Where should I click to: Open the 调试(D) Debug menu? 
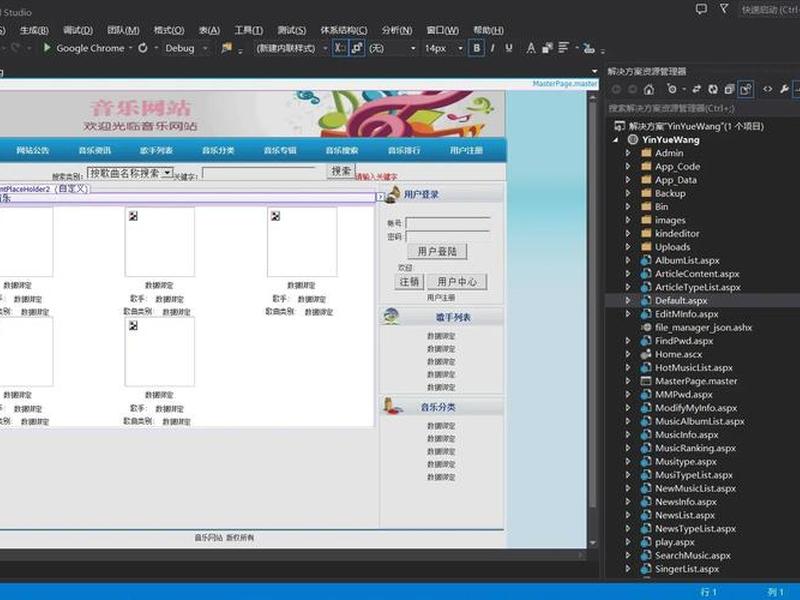pos(78,30)
